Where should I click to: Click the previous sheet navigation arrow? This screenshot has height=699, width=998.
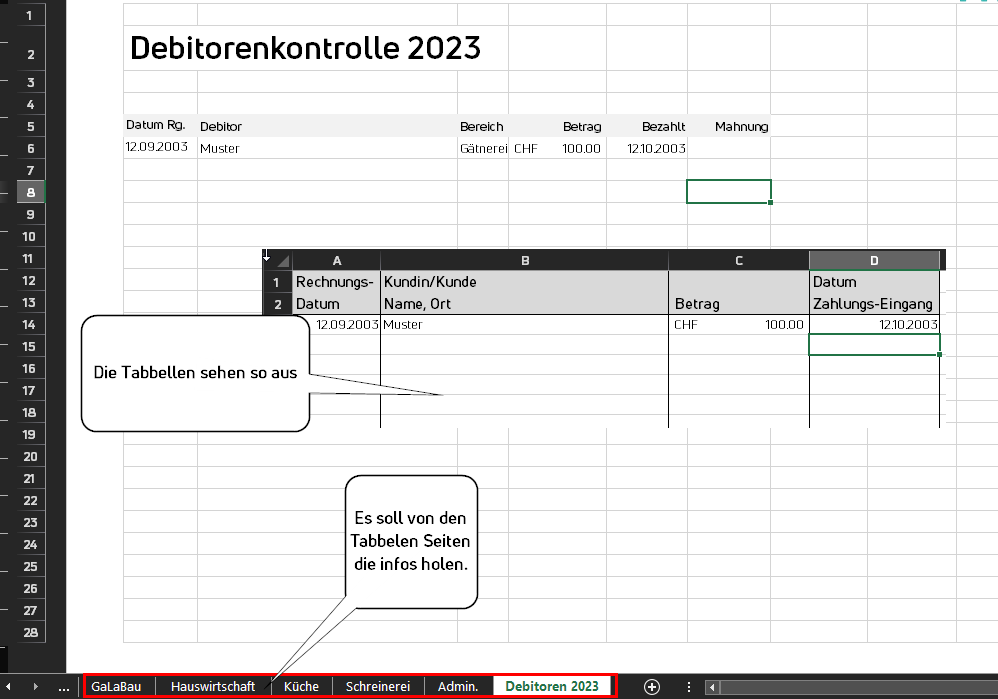click(8, 687)
